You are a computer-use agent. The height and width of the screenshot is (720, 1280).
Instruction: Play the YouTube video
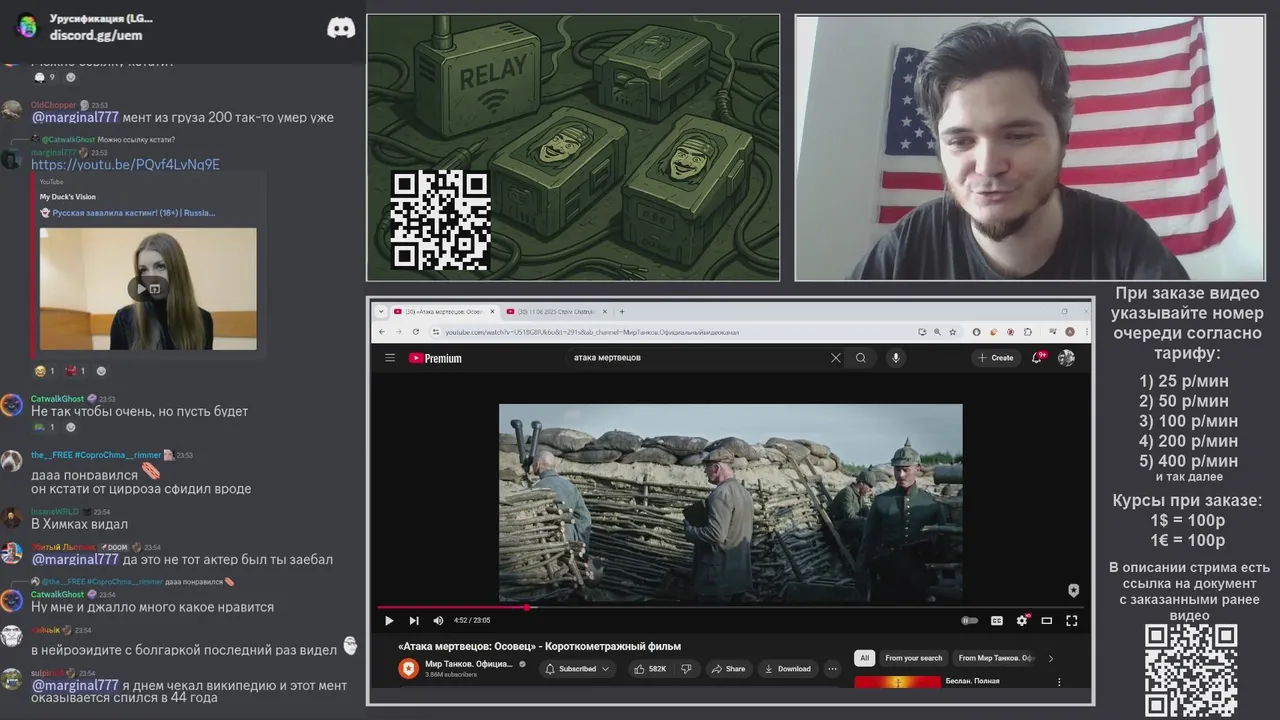click(389, 621)
